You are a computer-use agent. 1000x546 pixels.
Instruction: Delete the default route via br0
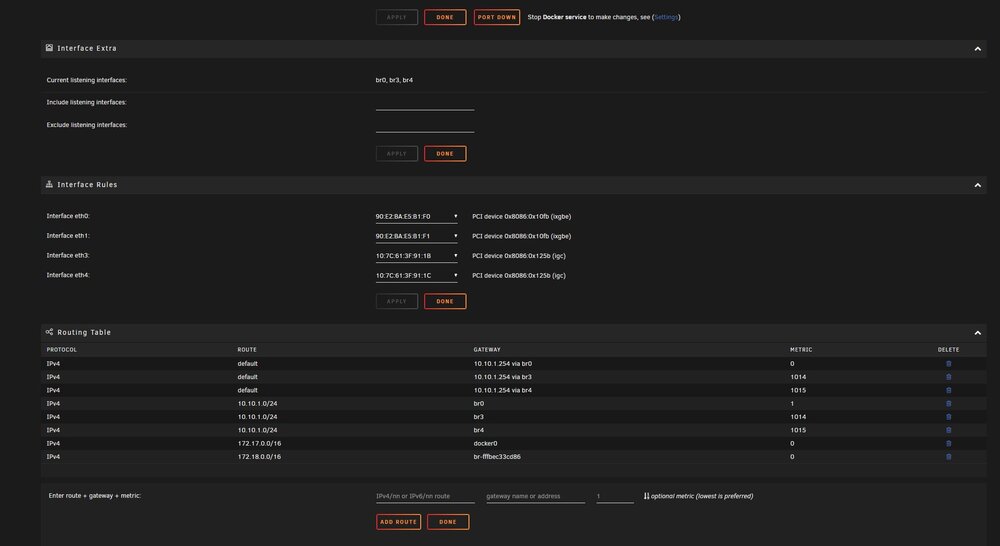click(x=948, y=364)
